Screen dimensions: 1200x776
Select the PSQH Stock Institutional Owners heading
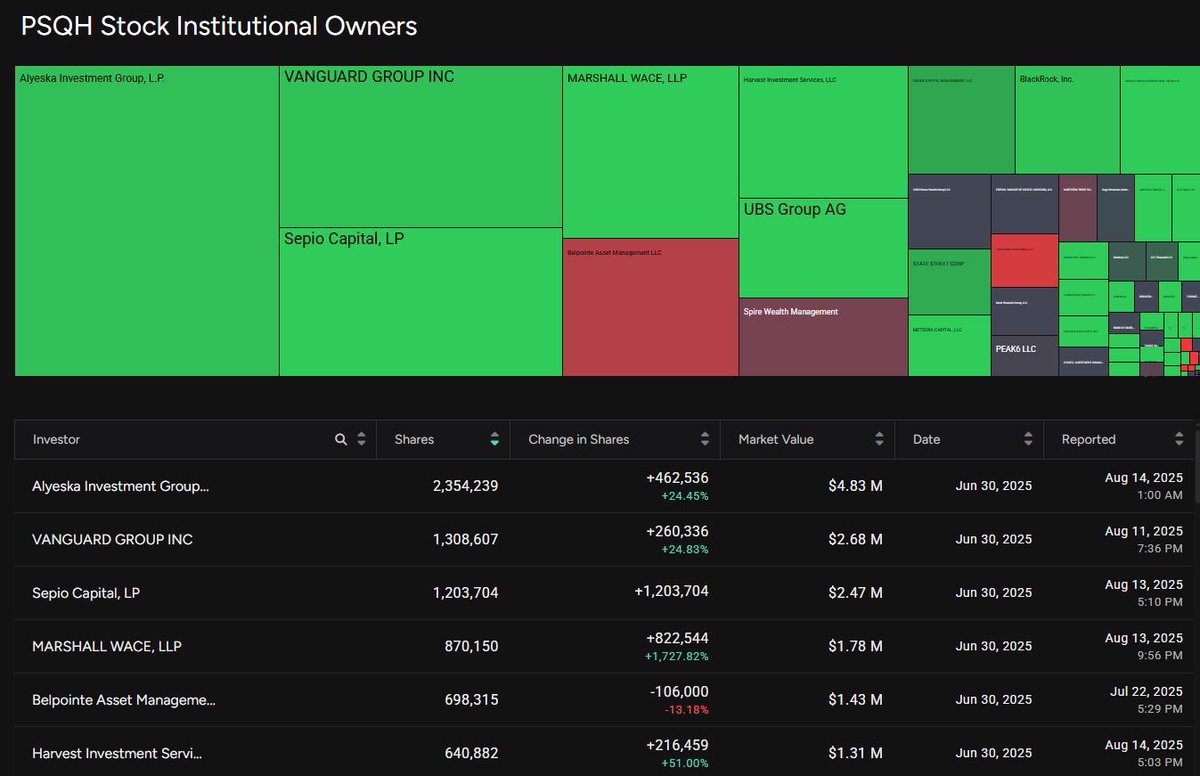tap(219, 26)
